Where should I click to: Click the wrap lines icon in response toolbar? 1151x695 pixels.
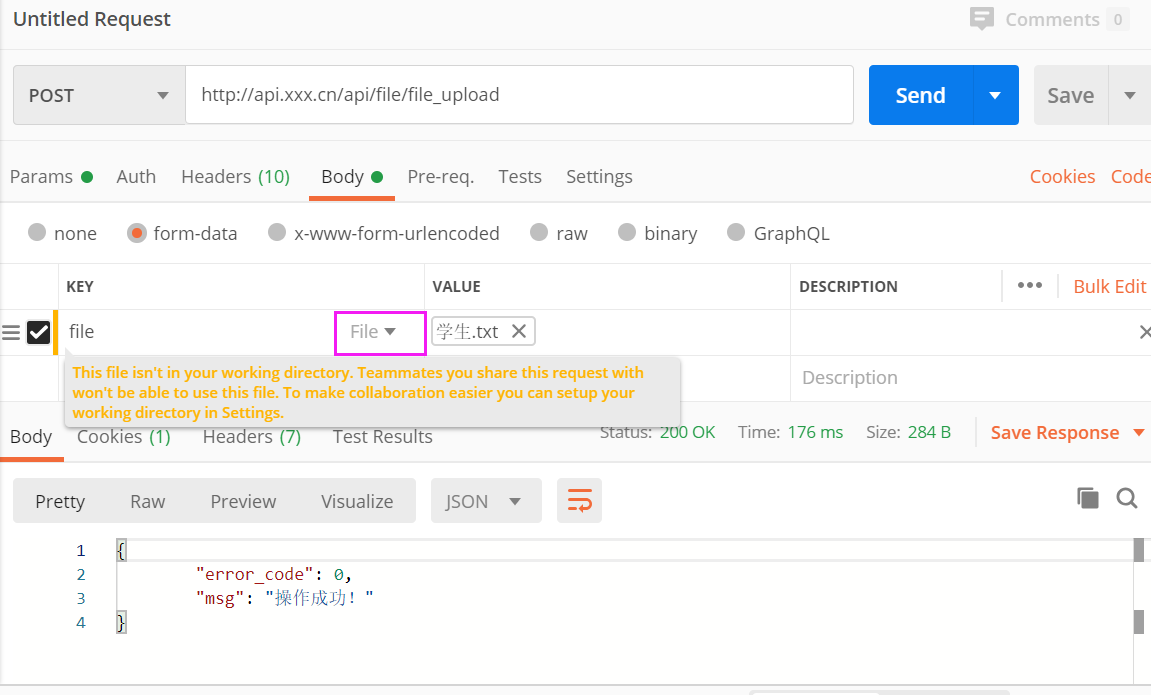click(x=579, y=501)
